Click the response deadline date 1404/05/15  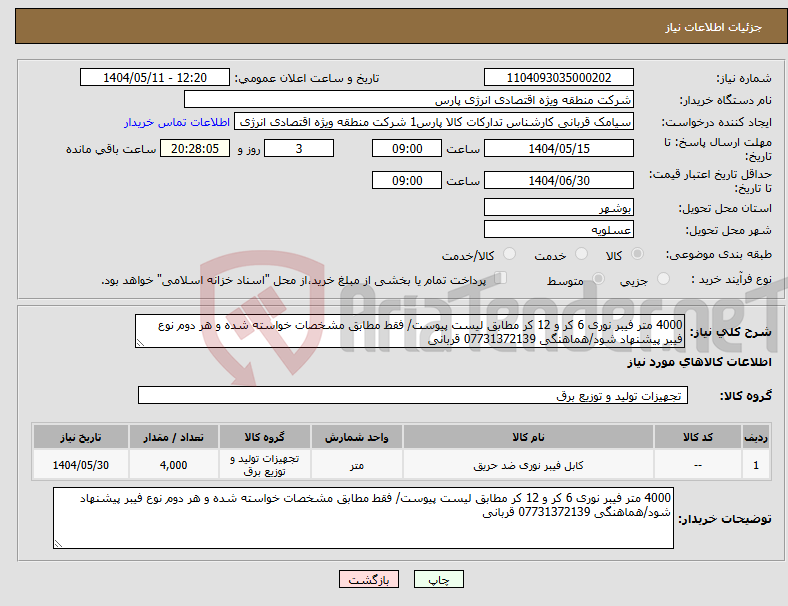pos(559,149)
